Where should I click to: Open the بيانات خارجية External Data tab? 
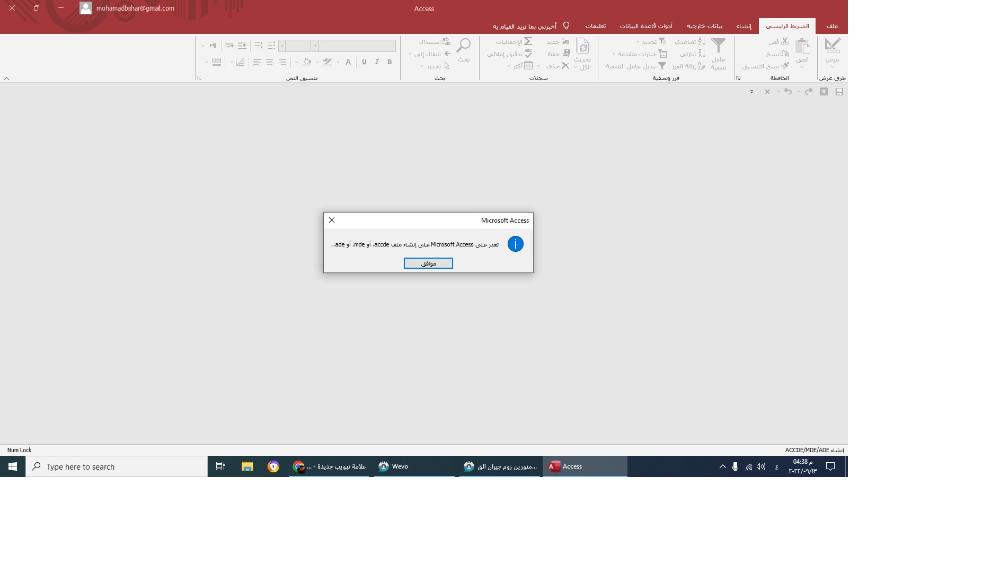point(704,26)
